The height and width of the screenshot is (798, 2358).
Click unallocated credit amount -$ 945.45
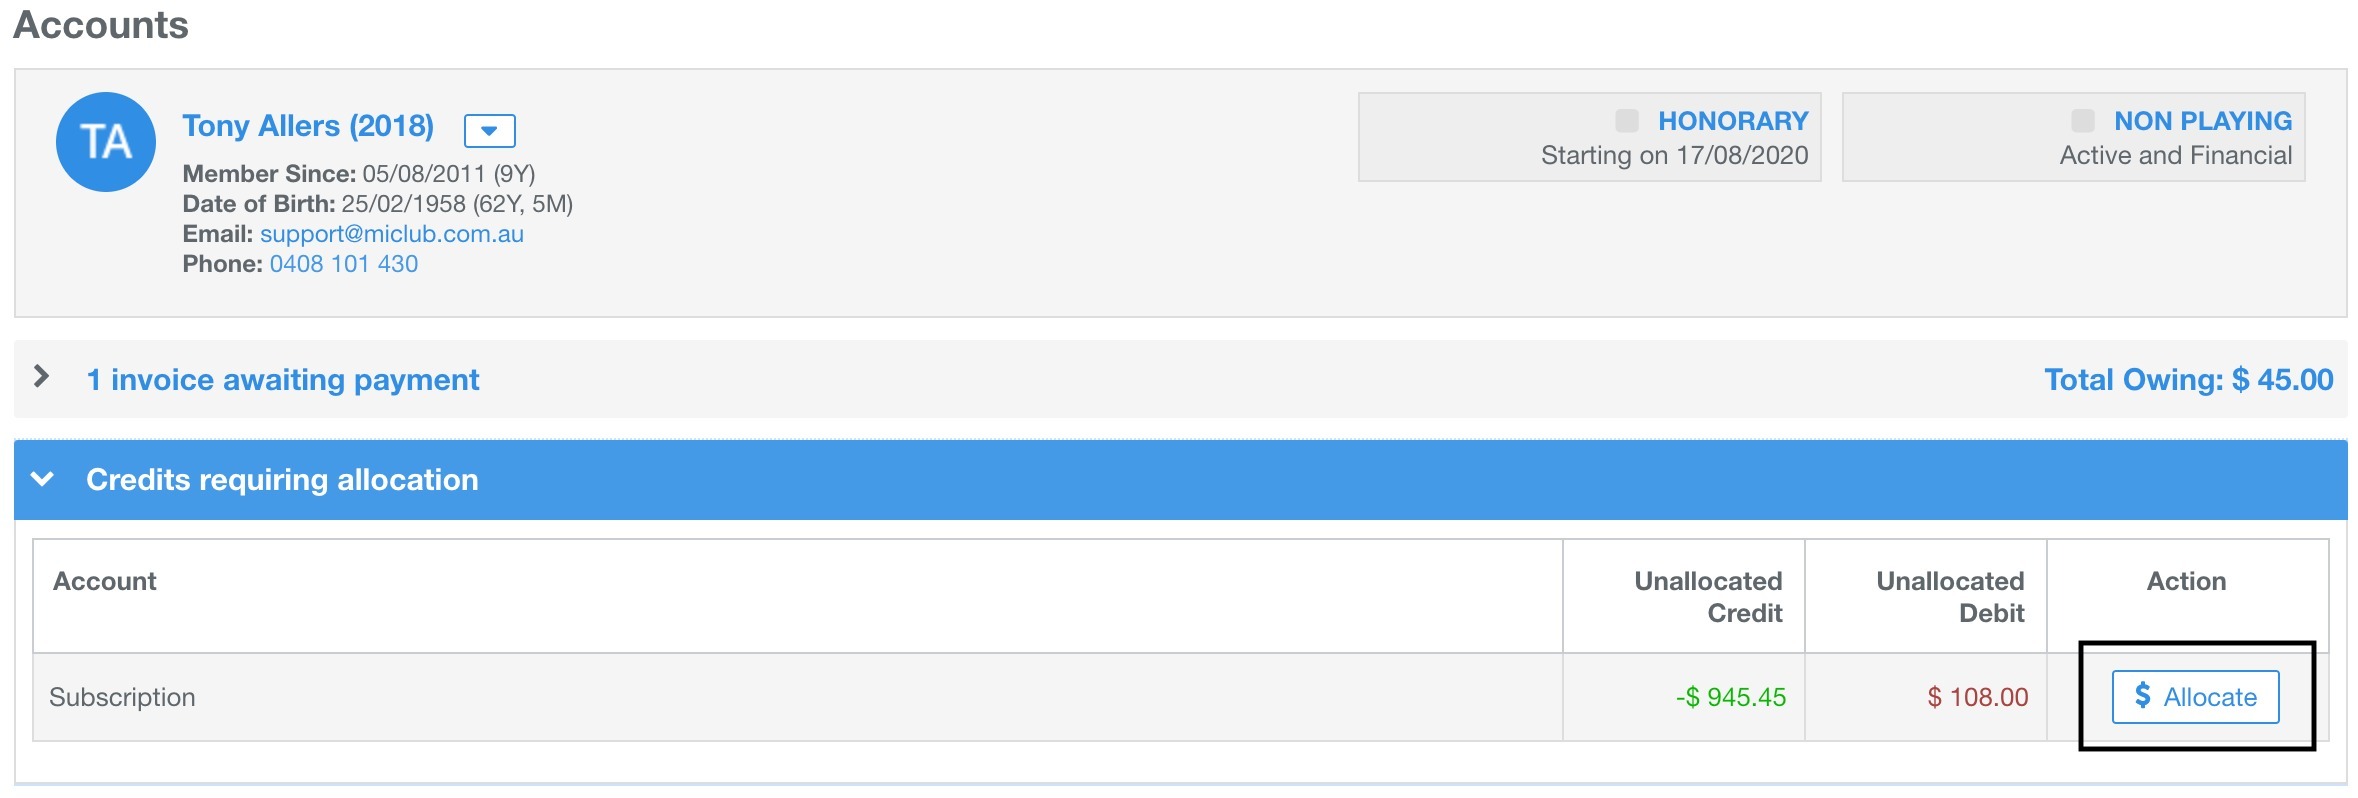click(x=1731, y=697)
